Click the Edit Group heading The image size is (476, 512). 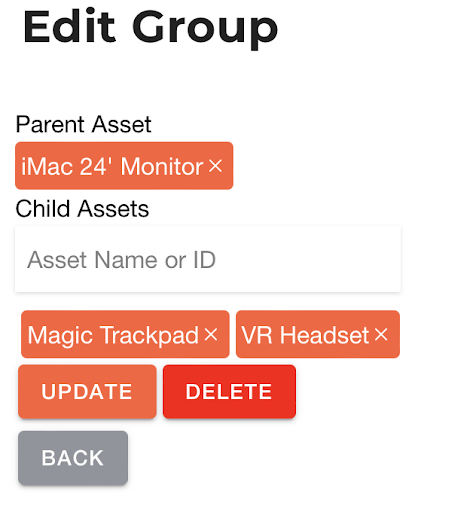150,28
